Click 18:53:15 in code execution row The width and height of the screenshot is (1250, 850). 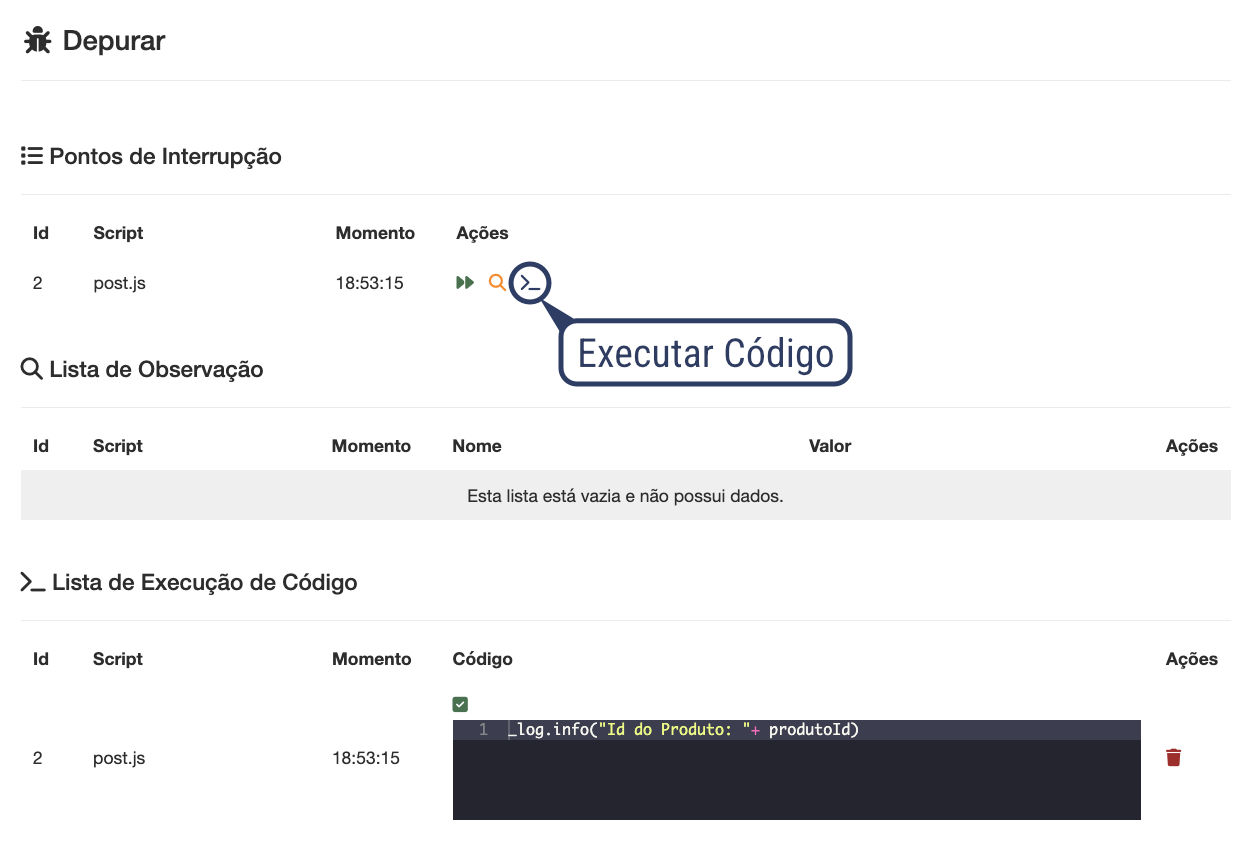[x=366, y=758]
